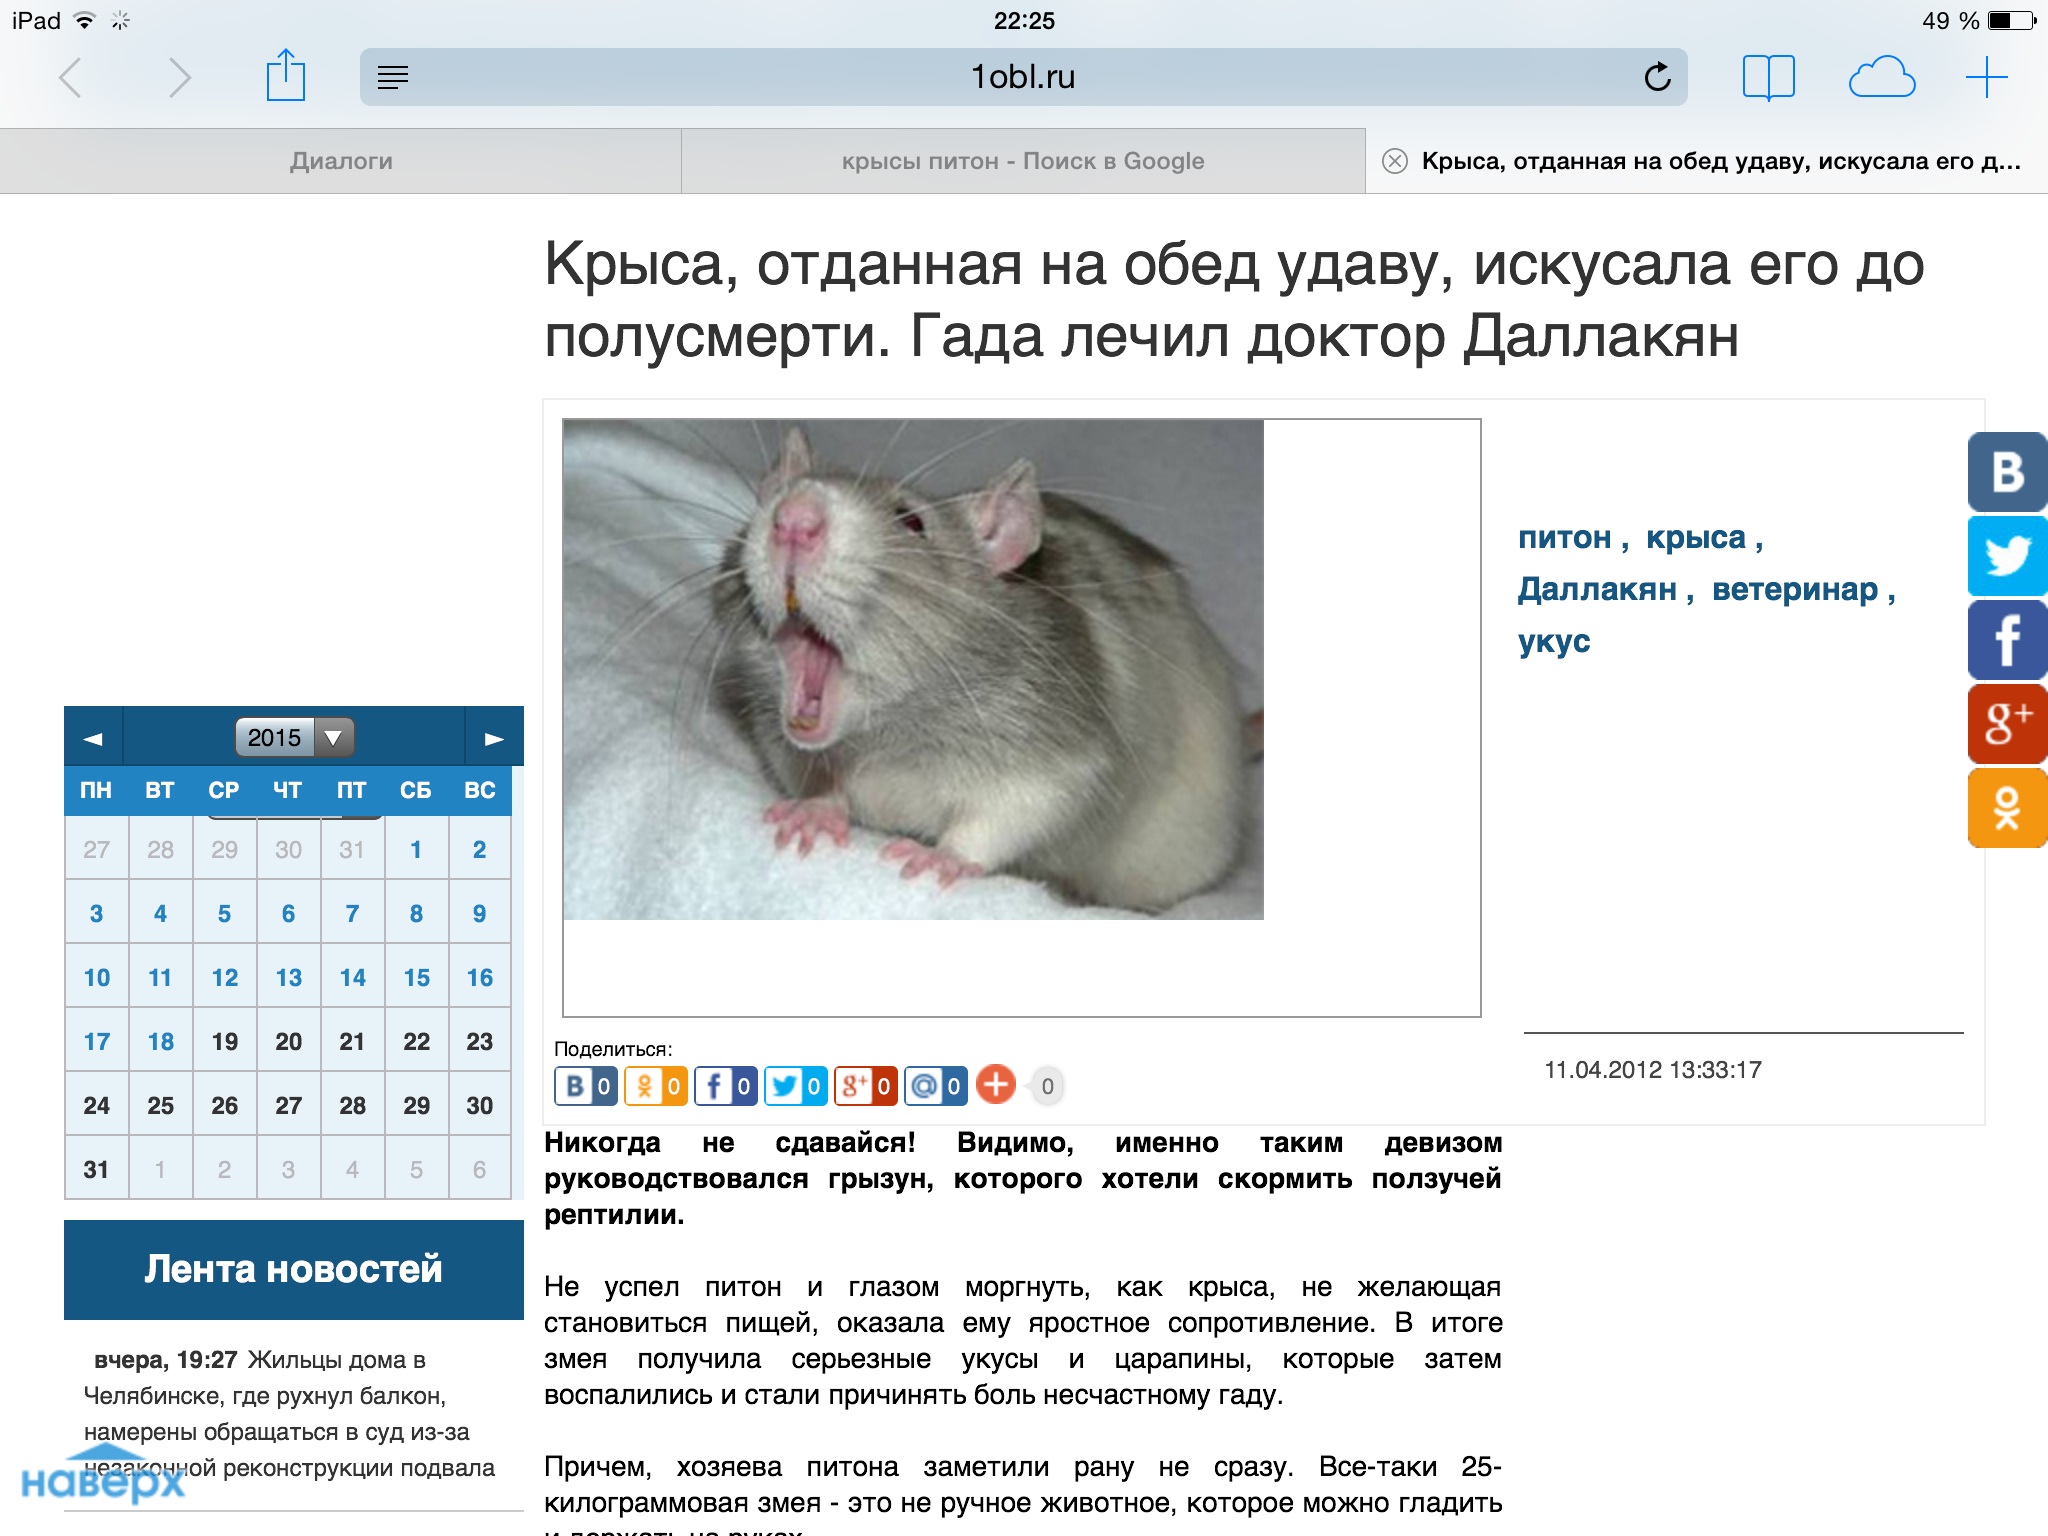Screen dimensions: 2048x1536
Task: Open Reader view lines icon
Action: (393, 77)
